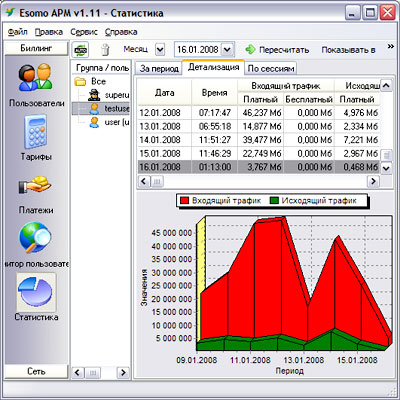This screenshot has width=400, height=400.
Task: Open the Платежи payments icon
Action: (35, 185)
